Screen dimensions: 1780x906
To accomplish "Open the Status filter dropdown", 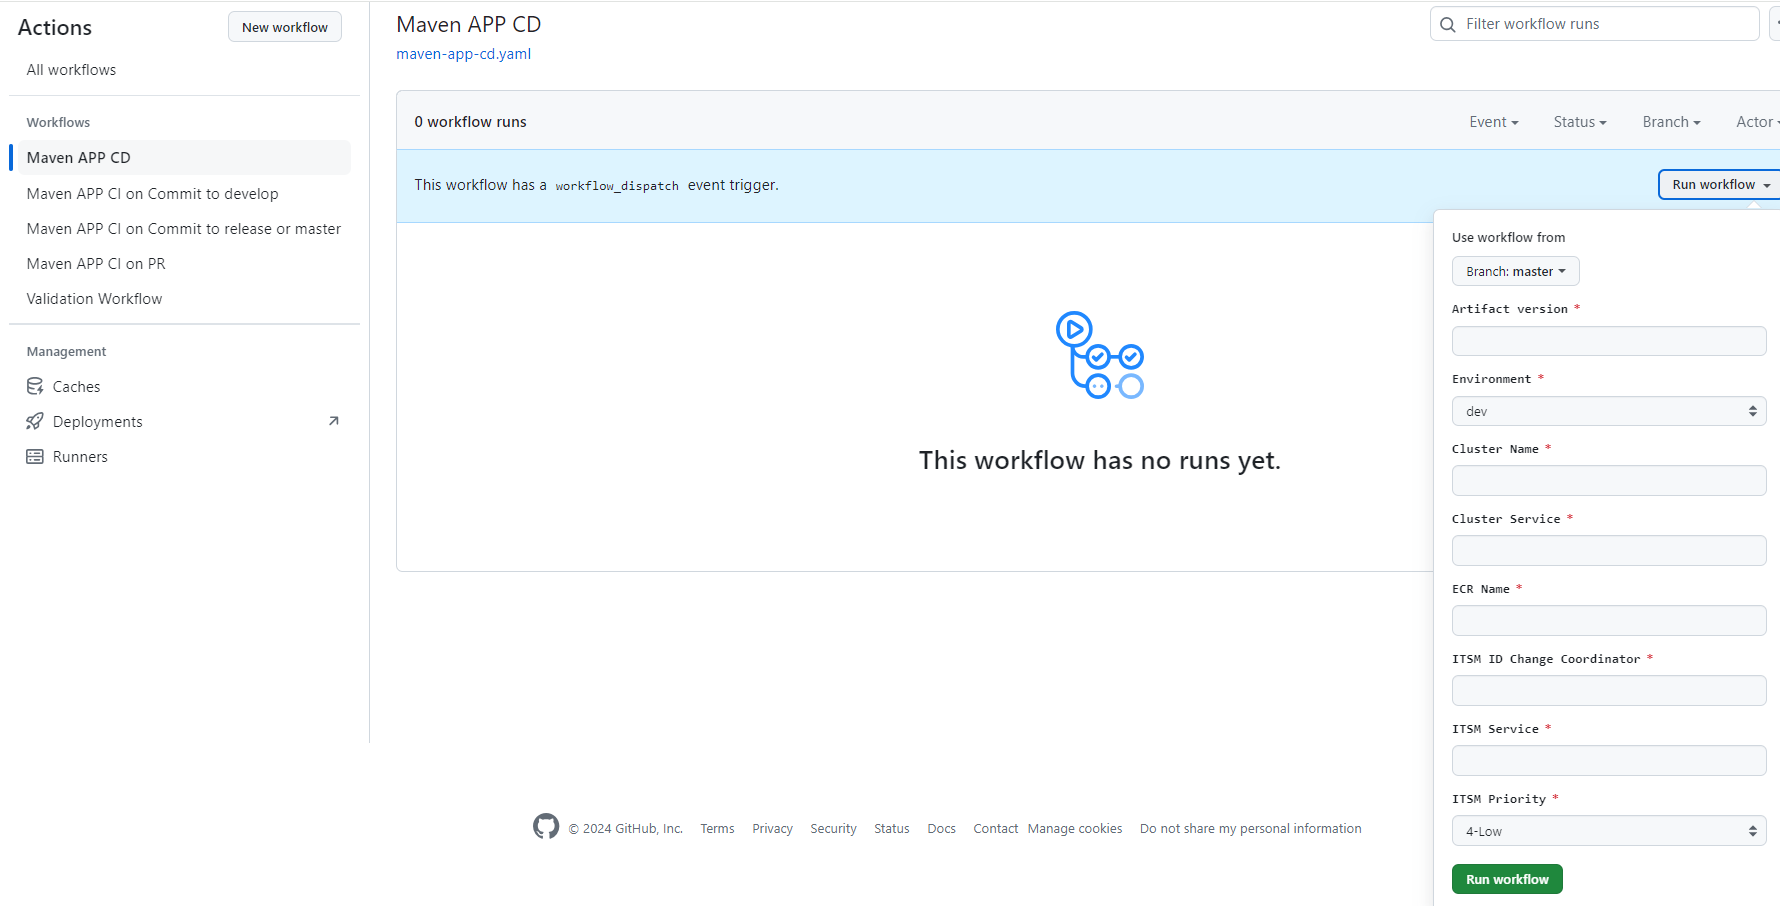I will pyautogui.click(x=1580, y=122).
